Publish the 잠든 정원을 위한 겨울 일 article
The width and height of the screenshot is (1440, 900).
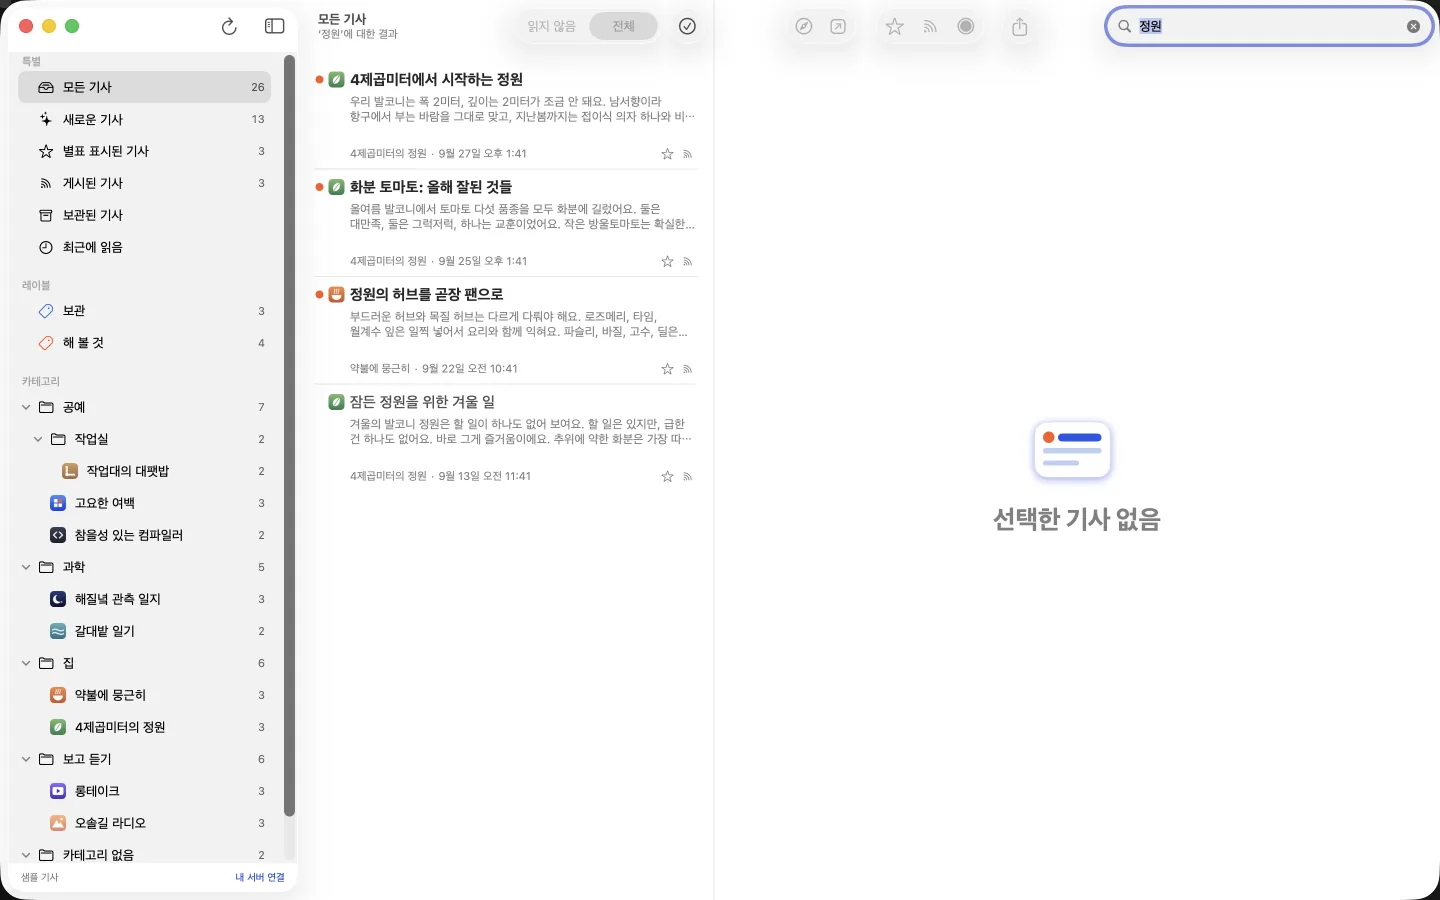click(688, 477)
